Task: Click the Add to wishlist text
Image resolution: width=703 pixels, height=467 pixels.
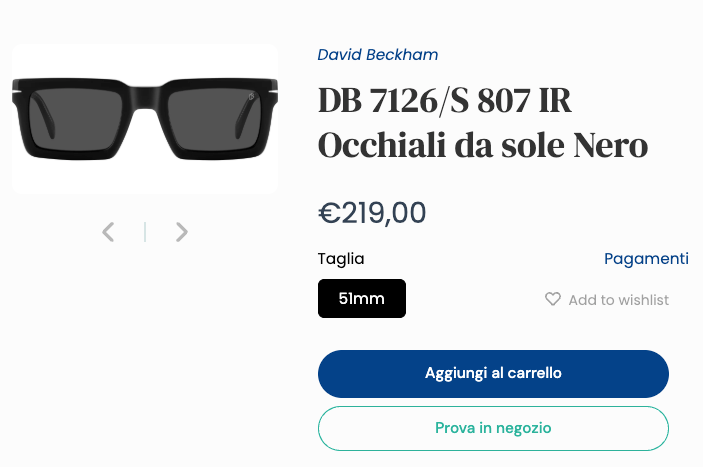Action: click(x=618, y=300)
